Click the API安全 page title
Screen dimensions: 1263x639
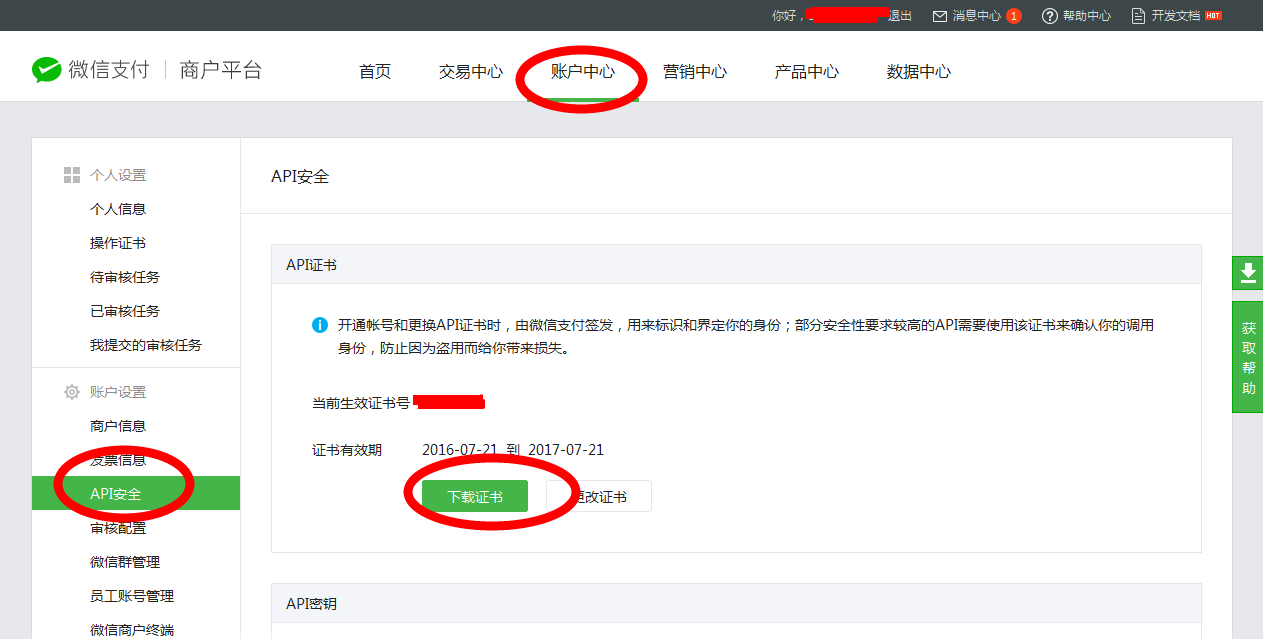click(x=300, y=176)
